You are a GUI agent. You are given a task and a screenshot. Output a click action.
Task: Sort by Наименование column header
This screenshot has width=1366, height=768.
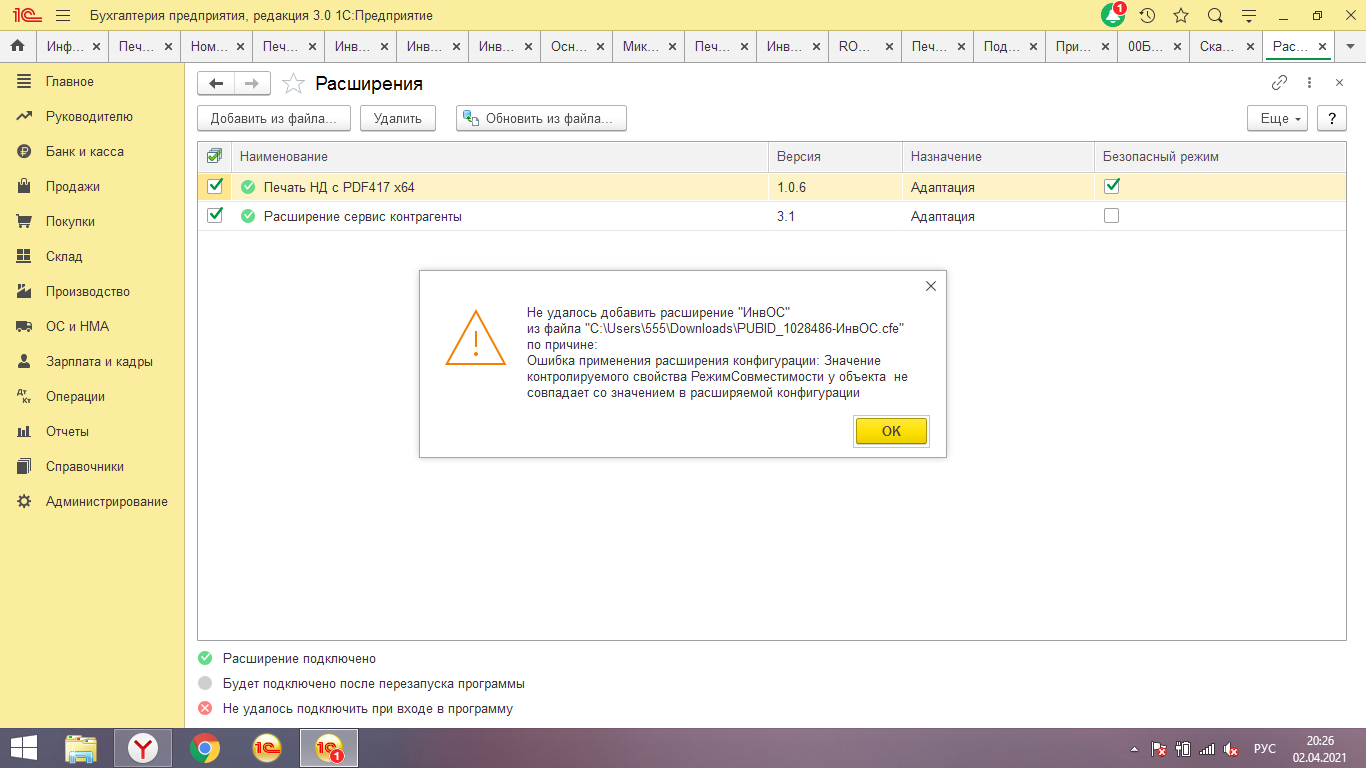500,157
